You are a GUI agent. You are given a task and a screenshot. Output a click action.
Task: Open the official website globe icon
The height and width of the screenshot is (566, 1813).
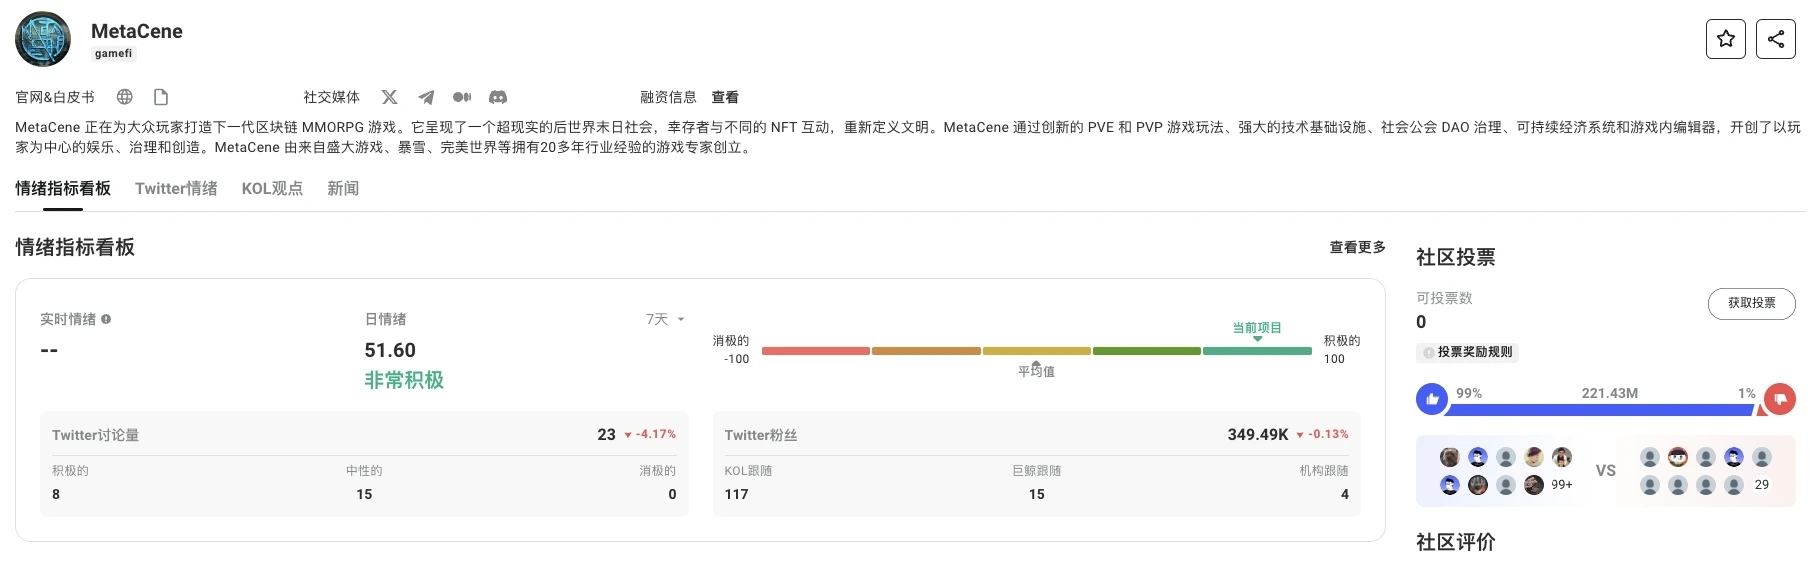coord(125,97)
